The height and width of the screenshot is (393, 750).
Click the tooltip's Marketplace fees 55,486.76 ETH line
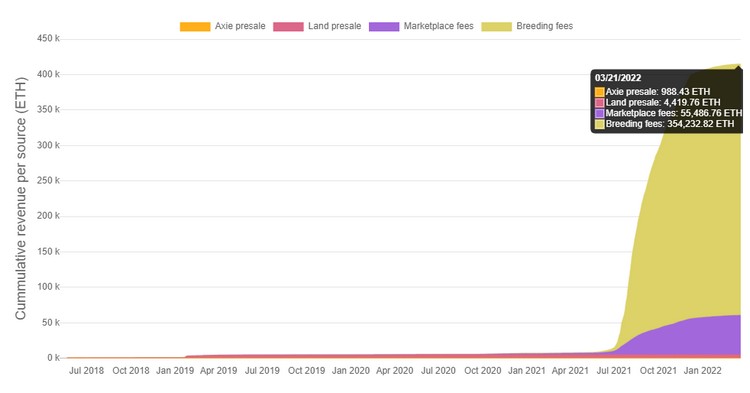click(668, 113)
